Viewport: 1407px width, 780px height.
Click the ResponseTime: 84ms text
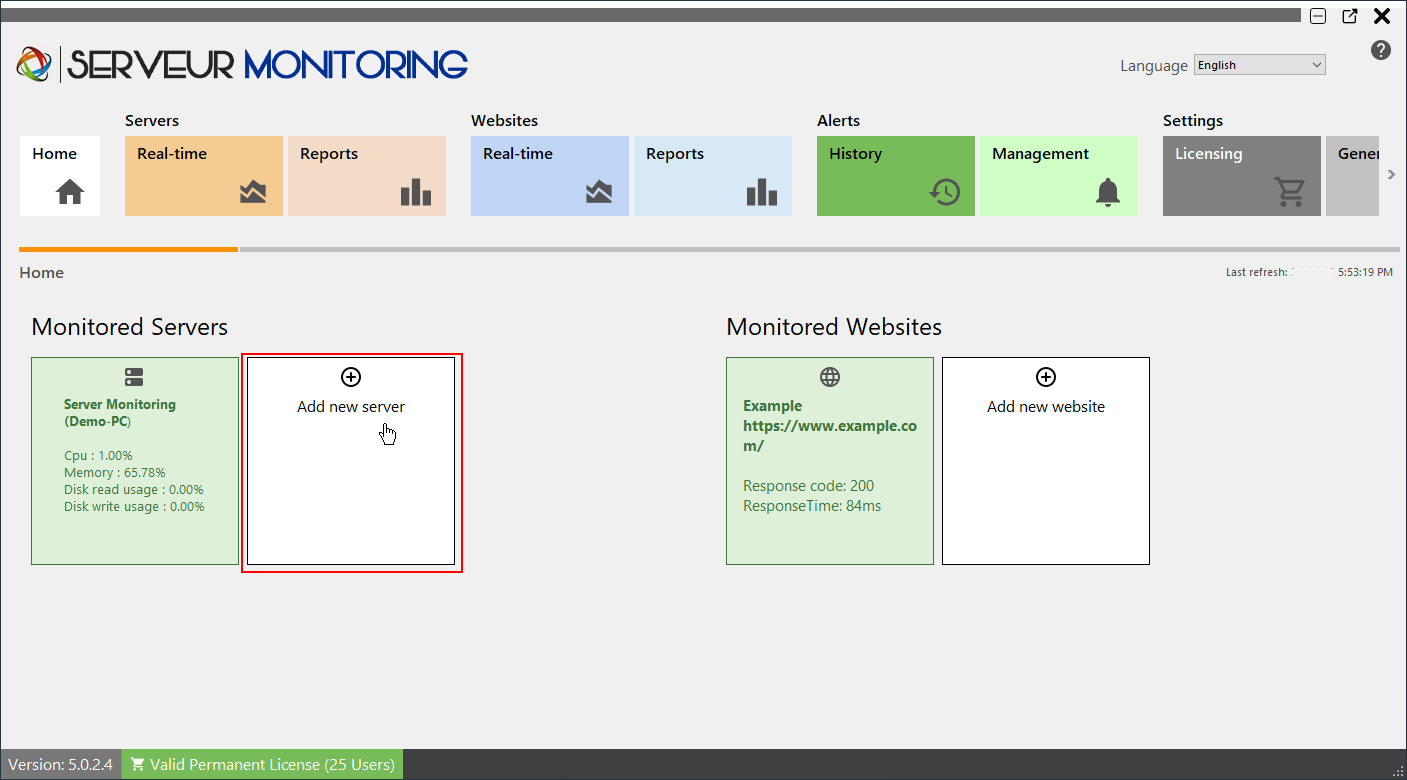pos(812,506)
